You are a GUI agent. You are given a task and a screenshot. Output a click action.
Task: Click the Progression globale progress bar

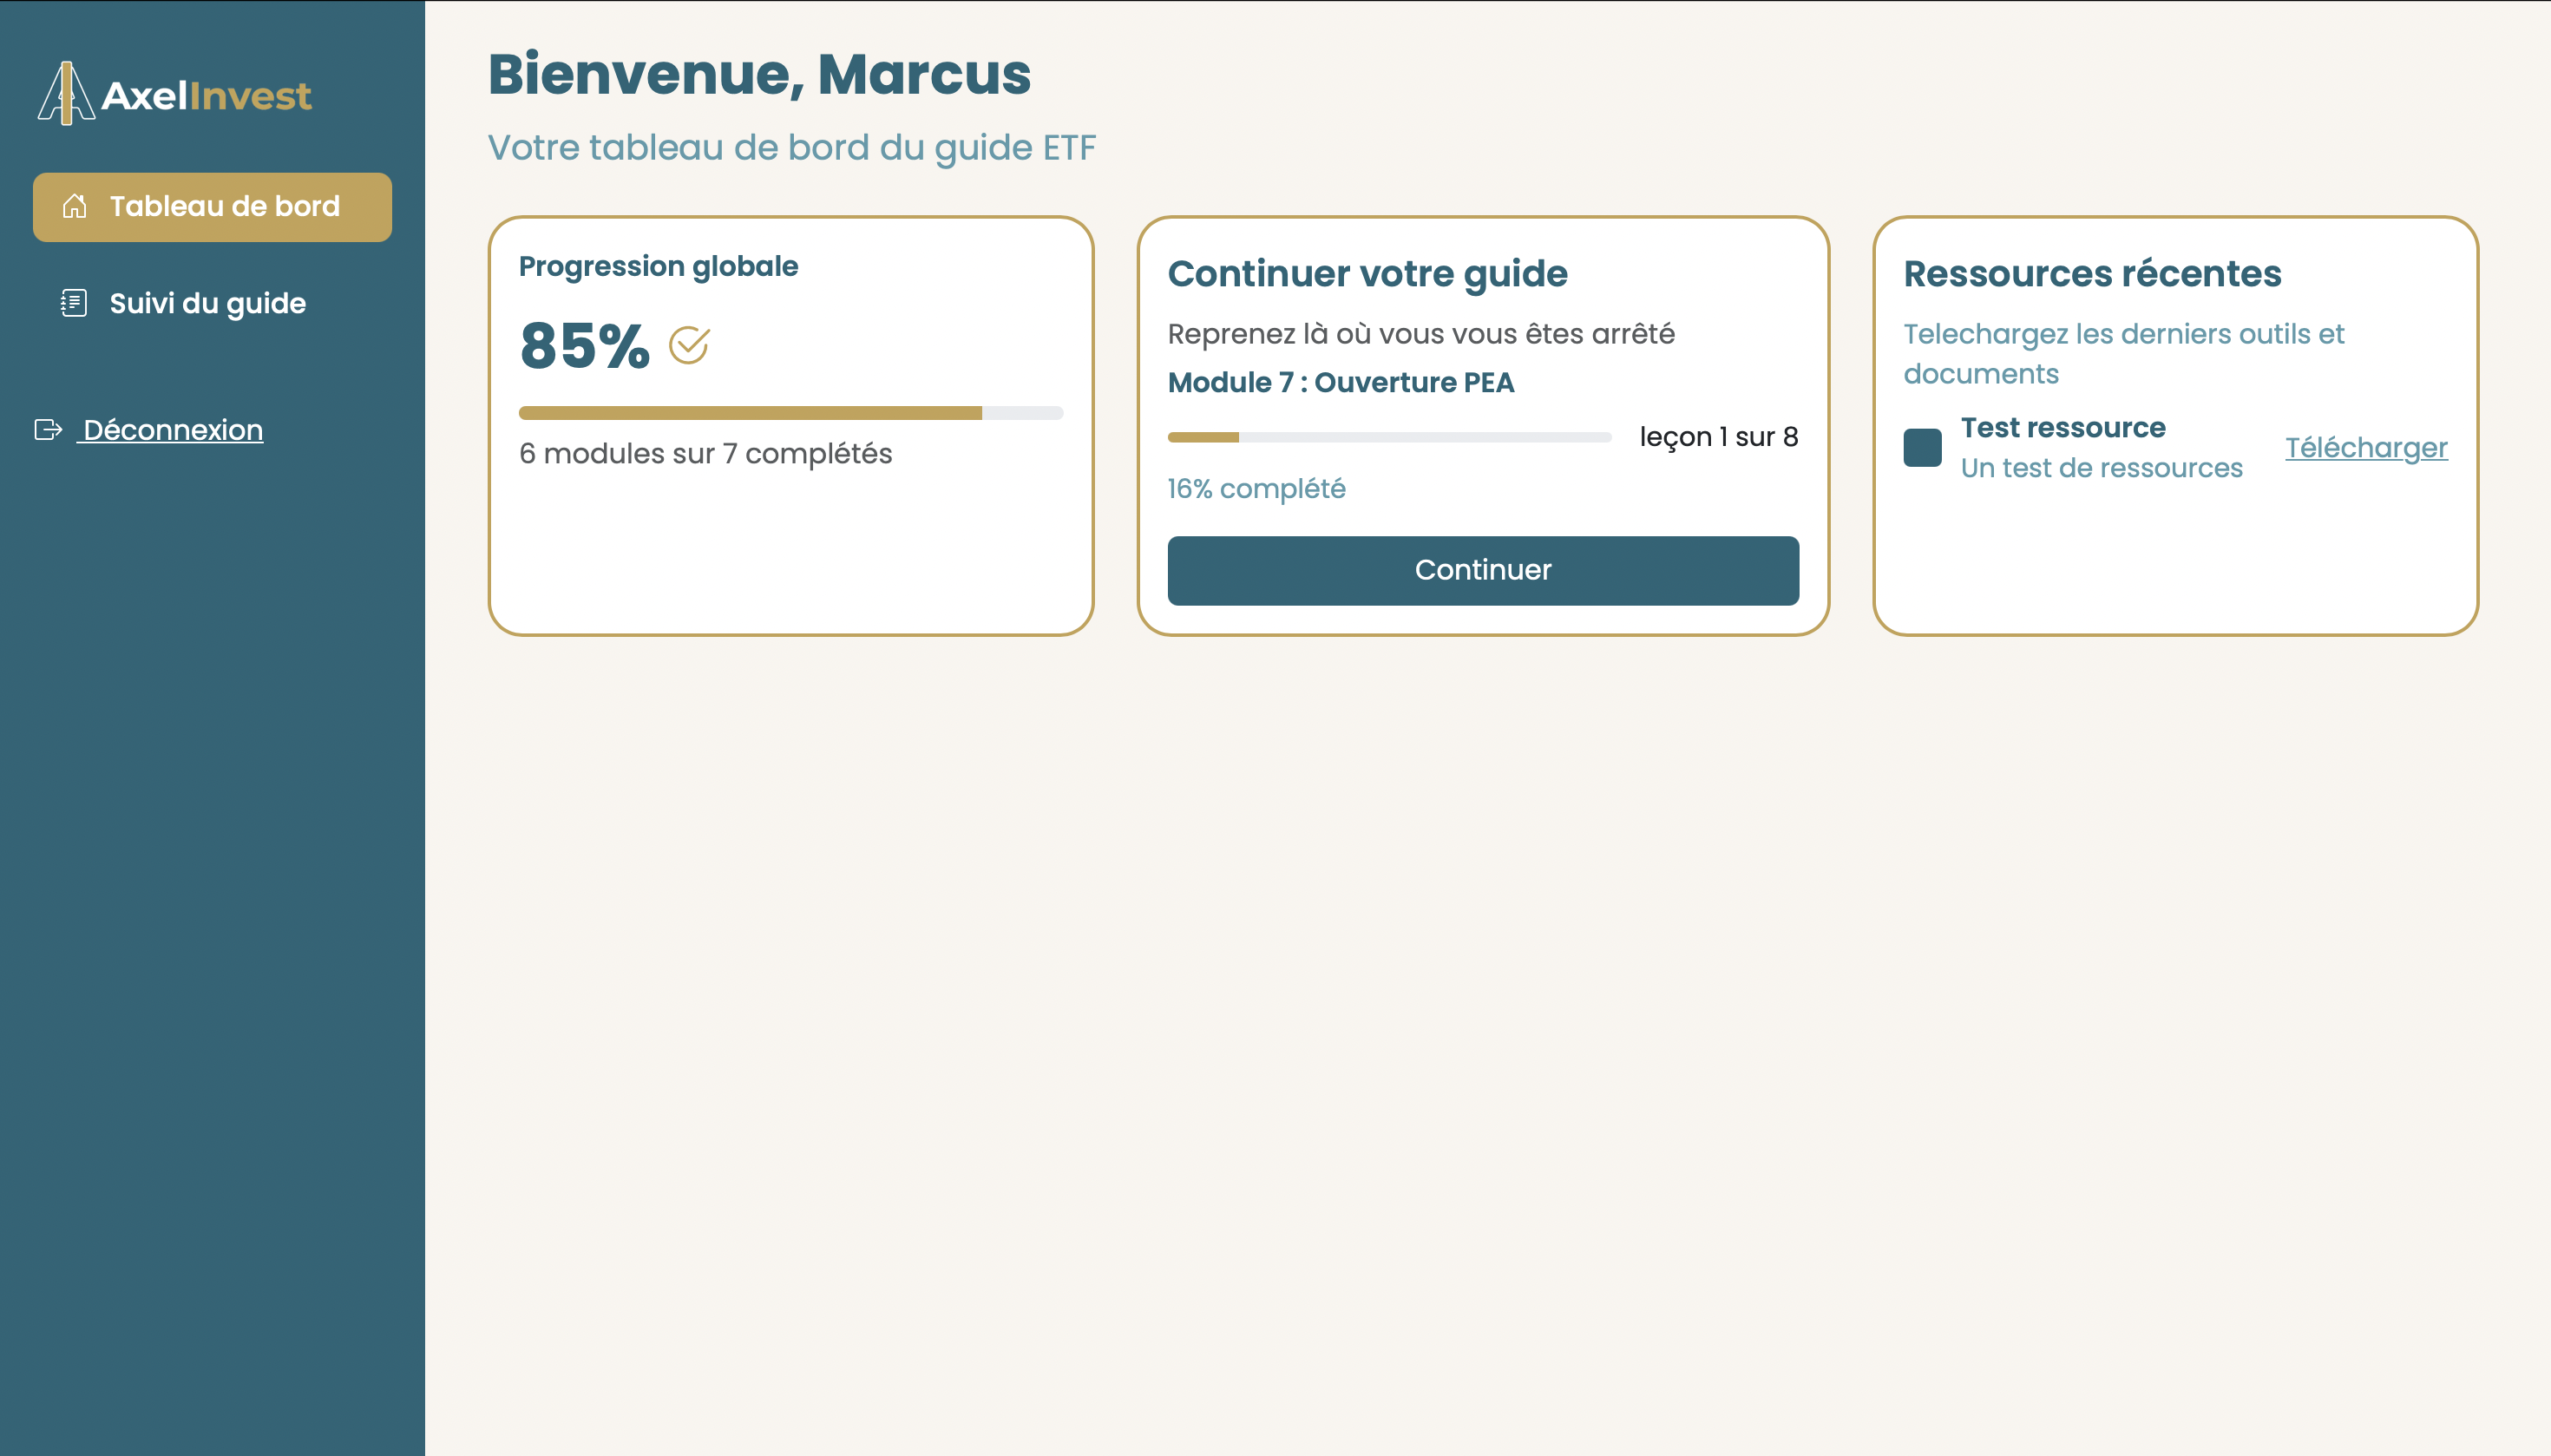pyautogui.click(x=790, y=412)
